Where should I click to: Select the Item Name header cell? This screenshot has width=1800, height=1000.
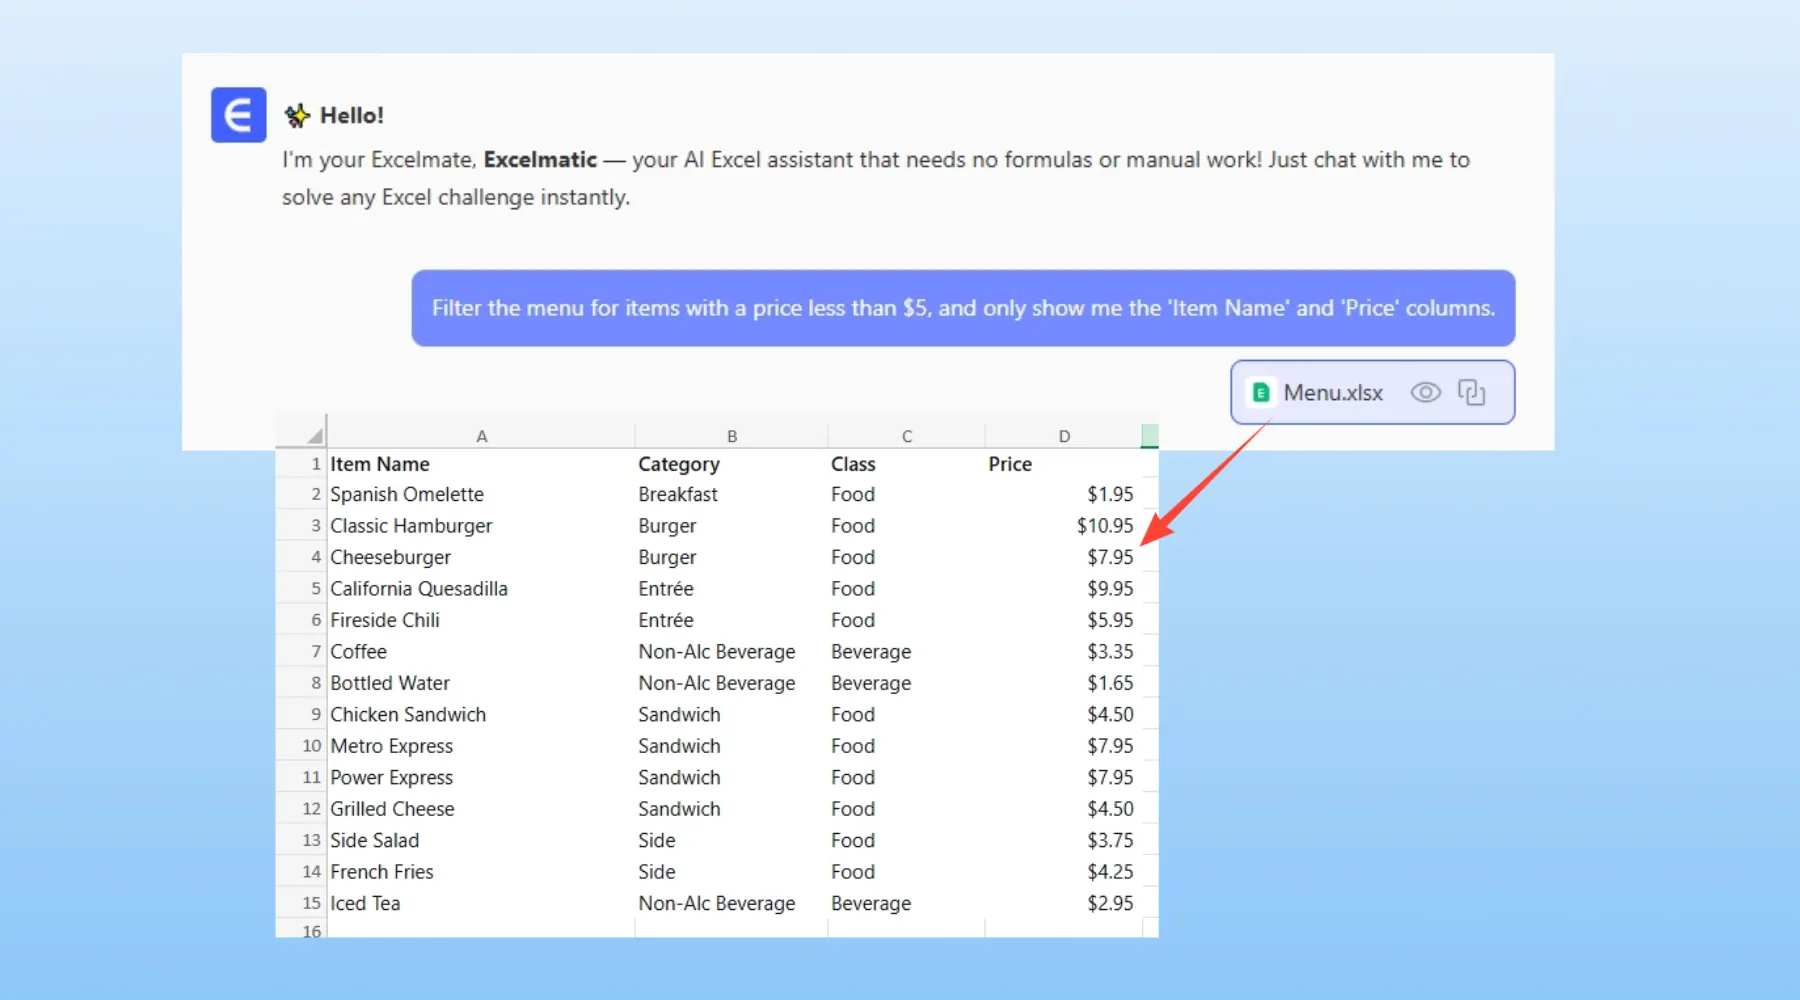[380, 464]
